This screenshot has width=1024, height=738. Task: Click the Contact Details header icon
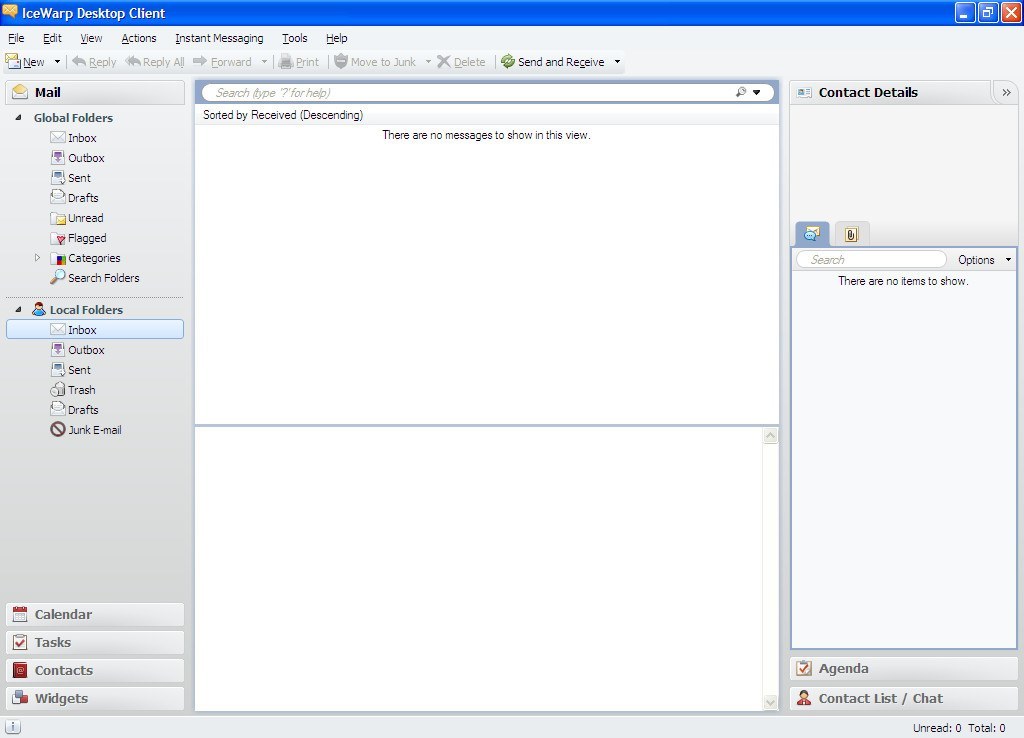[x=805, y=93]
